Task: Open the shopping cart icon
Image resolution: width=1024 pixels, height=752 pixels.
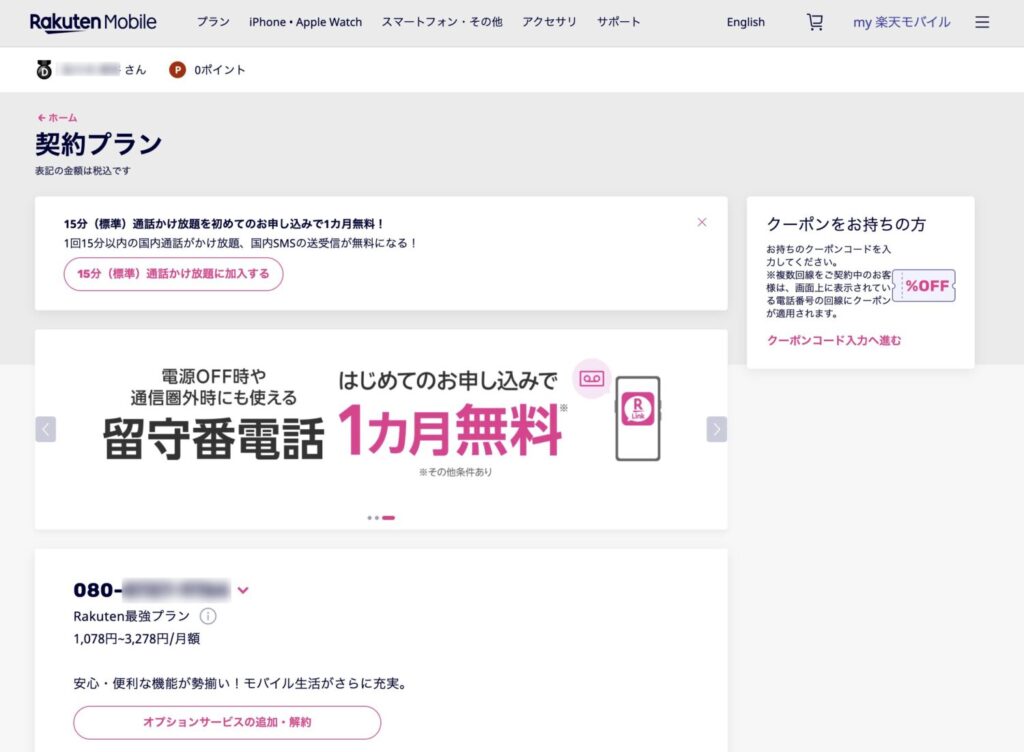Action: (815, 22)
